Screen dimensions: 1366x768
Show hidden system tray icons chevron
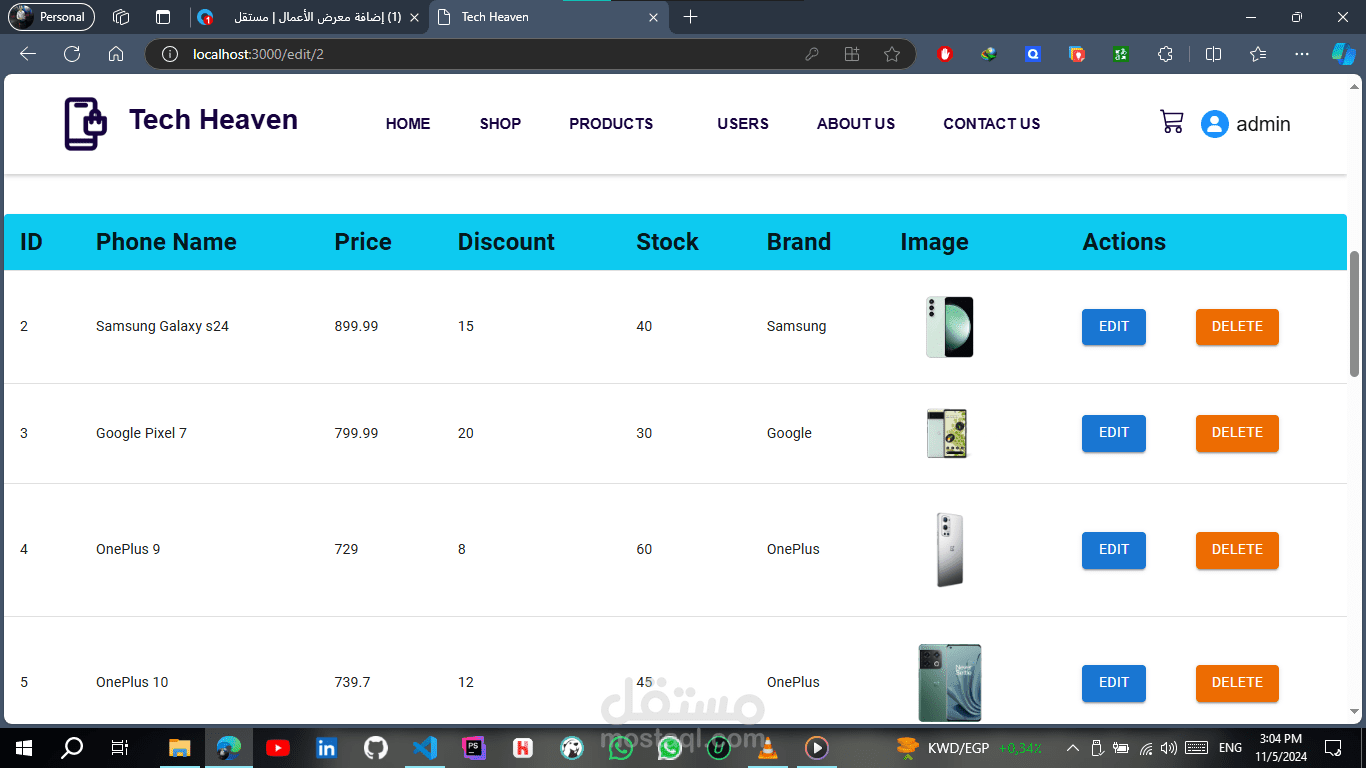click(x=1072, y=747)
